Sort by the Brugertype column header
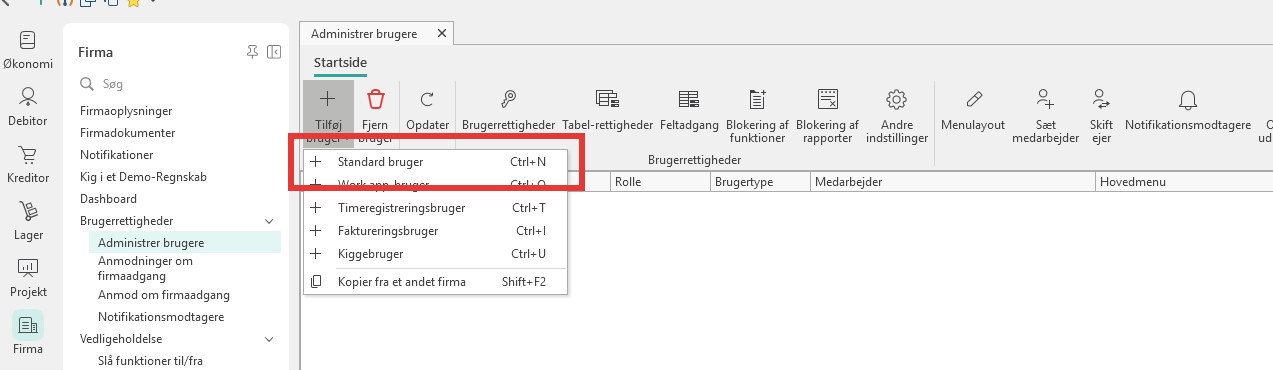1273x370 pixels. 760,182
